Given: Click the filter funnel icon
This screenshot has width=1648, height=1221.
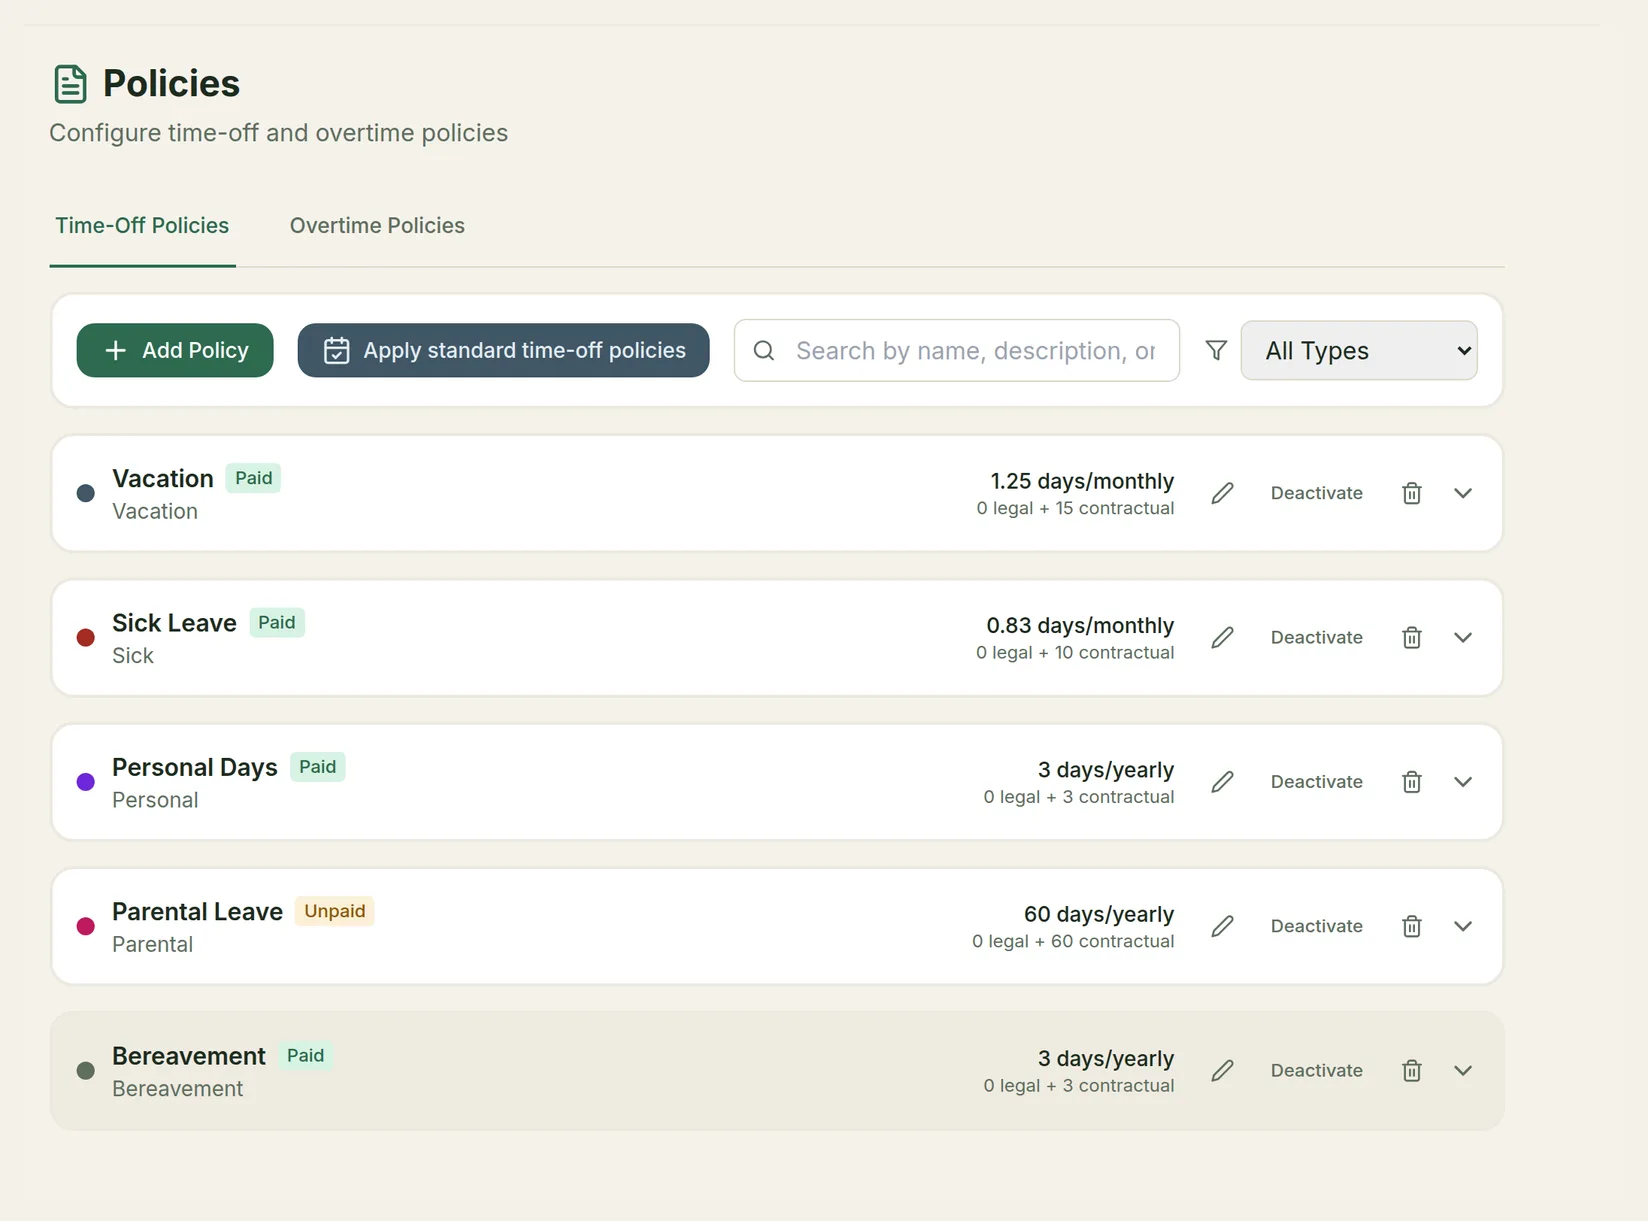Looking at the screenshot, I should [x=1216, y=350].
